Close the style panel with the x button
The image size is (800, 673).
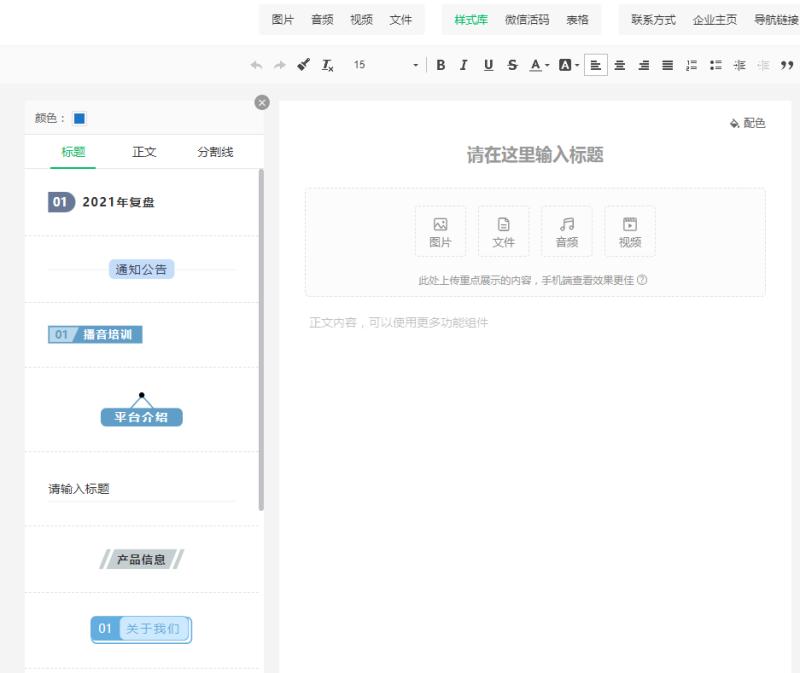[x=262, y=102]
